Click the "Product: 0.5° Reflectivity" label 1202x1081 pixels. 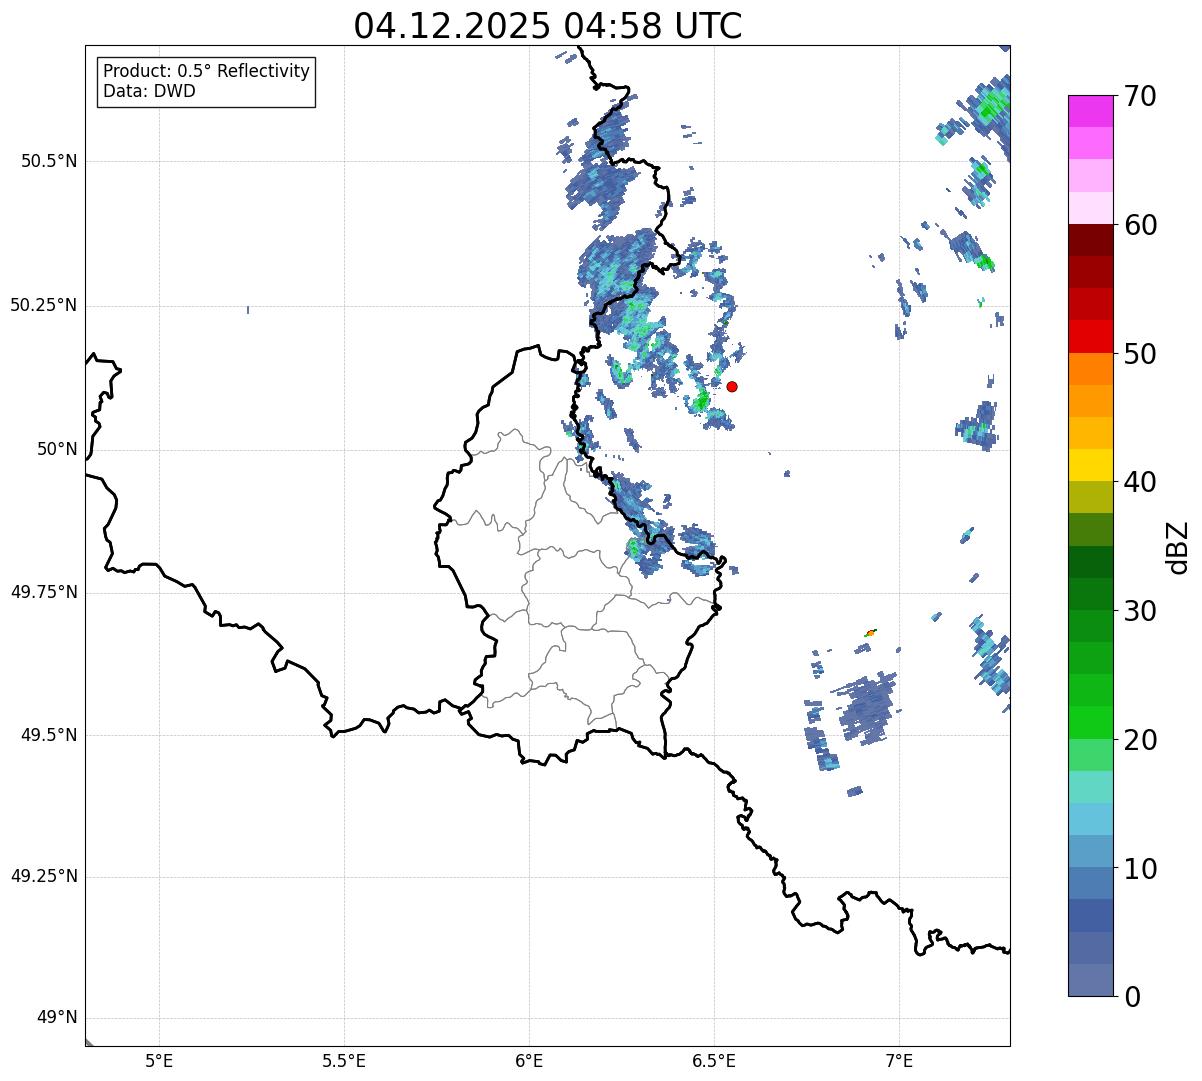(x=206, y=72)
